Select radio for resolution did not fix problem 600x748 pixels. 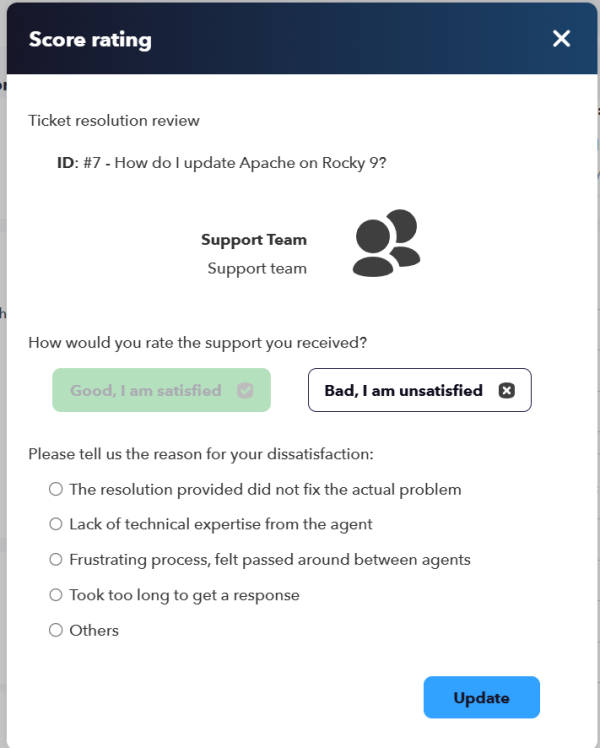(x=56, y=489)
